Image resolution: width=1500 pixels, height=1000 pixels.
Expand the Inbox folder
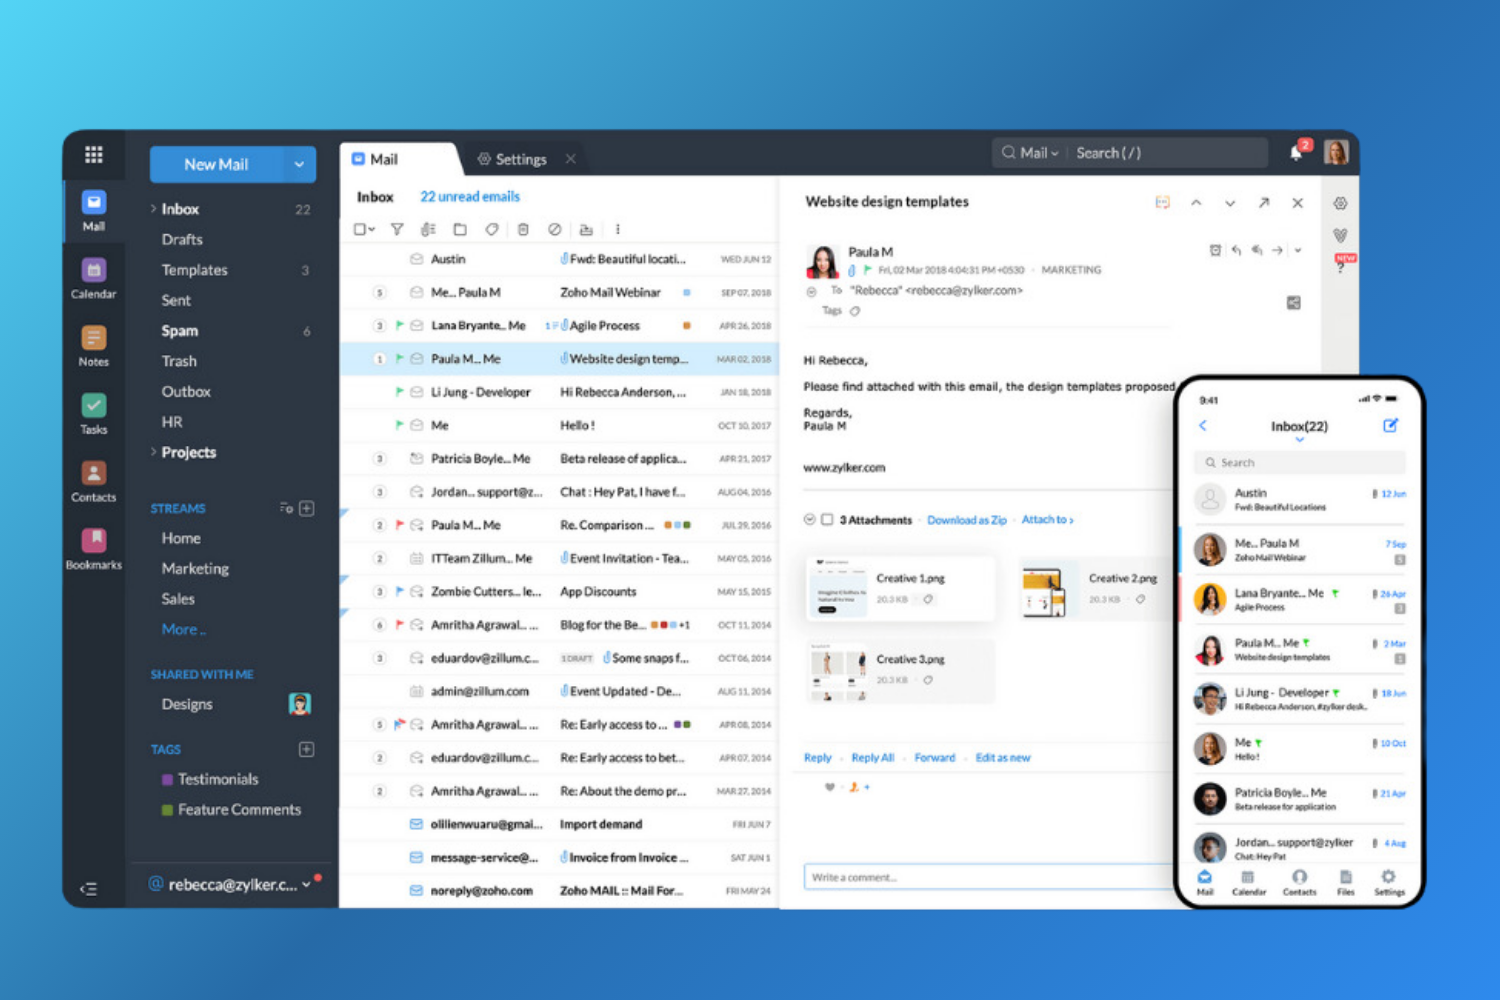point(153,209)
